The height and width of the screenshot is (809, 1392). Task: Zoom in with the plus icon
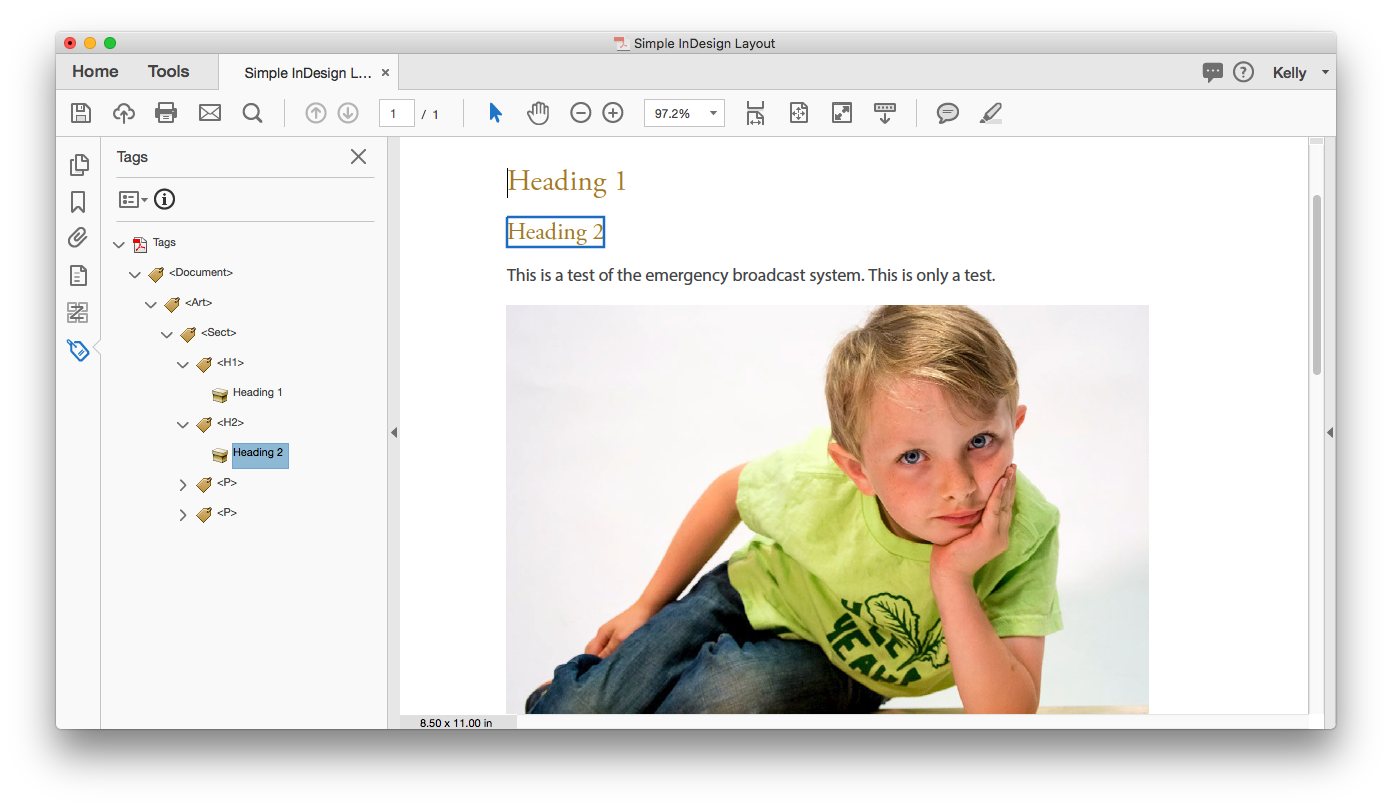(x=613, y=113)
